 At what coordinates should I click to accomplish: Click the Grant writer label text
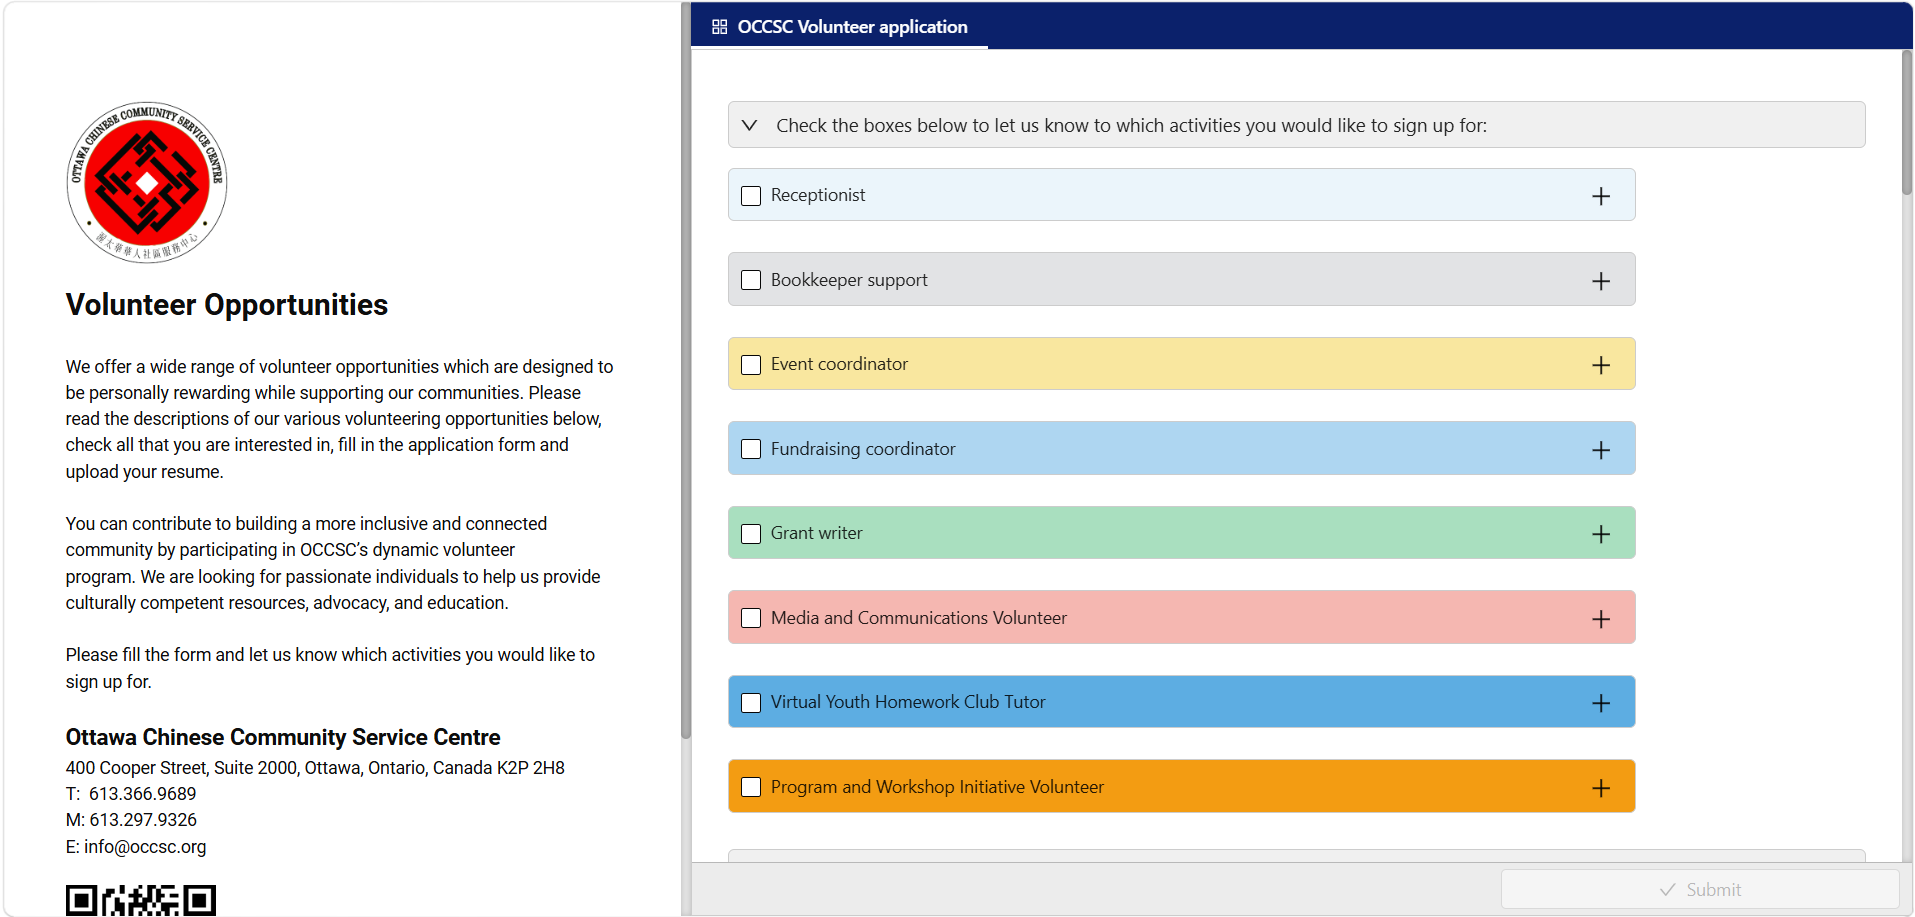[816, 533]
